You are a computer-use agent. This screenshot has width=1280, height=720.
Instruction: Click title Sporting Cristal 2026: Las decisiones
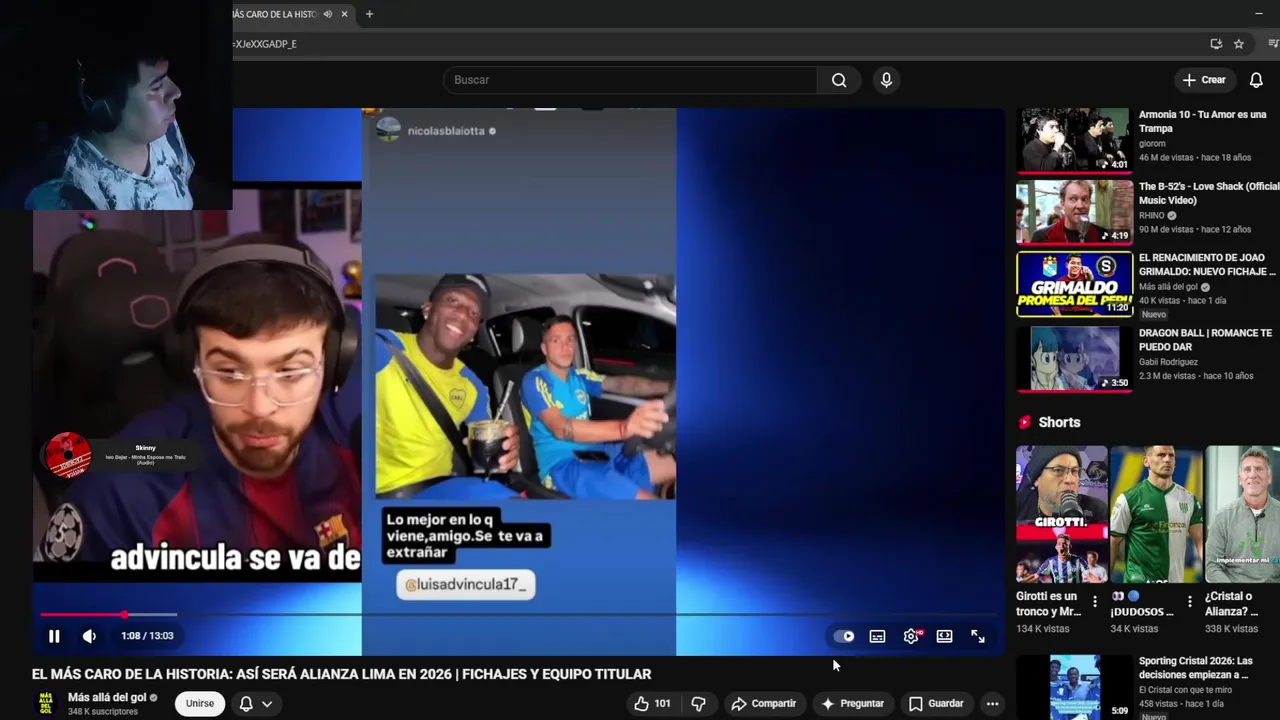point(1196,668)
